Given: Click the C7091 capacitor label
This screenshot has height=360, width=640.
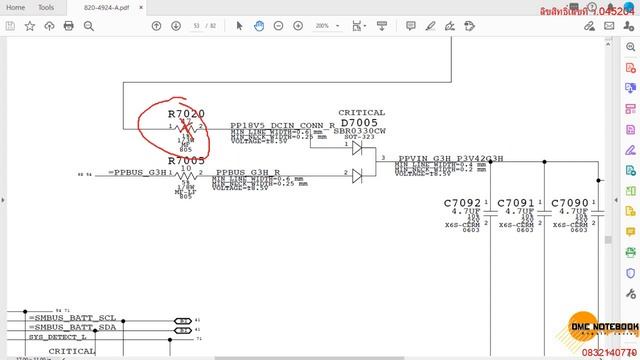Looking at the screenshot, I should point(516,203).
